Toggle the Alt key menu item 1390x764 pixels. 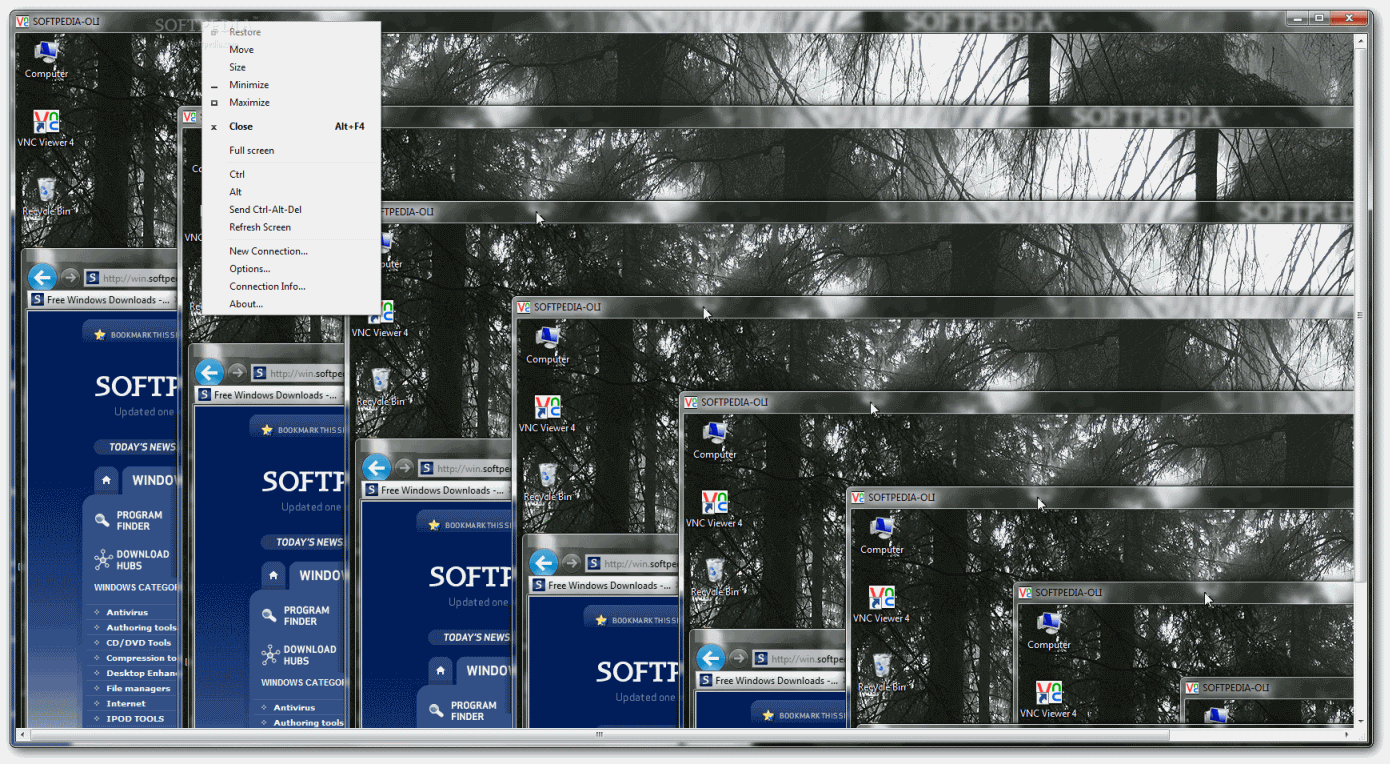click(291, 192)
